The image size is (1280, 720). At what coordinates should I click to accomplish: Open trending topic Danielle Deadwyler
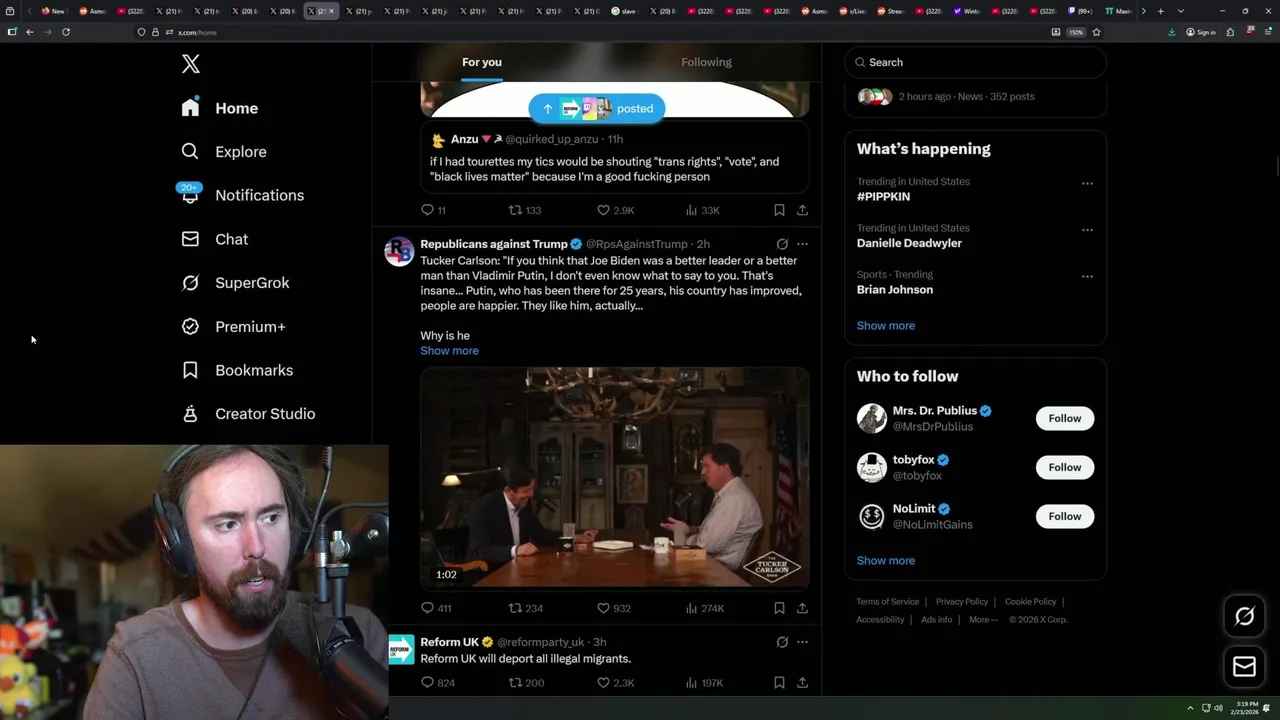pos(909,243)
